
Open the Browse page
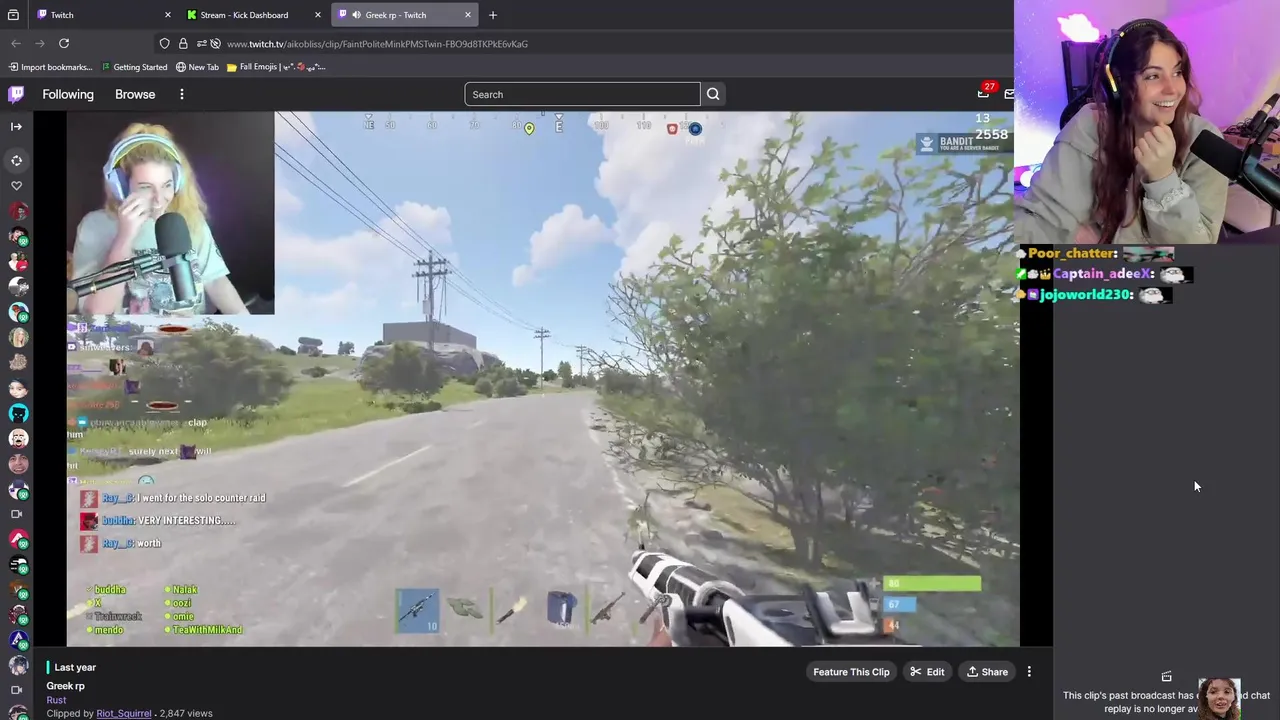click(x=135, y=94)
